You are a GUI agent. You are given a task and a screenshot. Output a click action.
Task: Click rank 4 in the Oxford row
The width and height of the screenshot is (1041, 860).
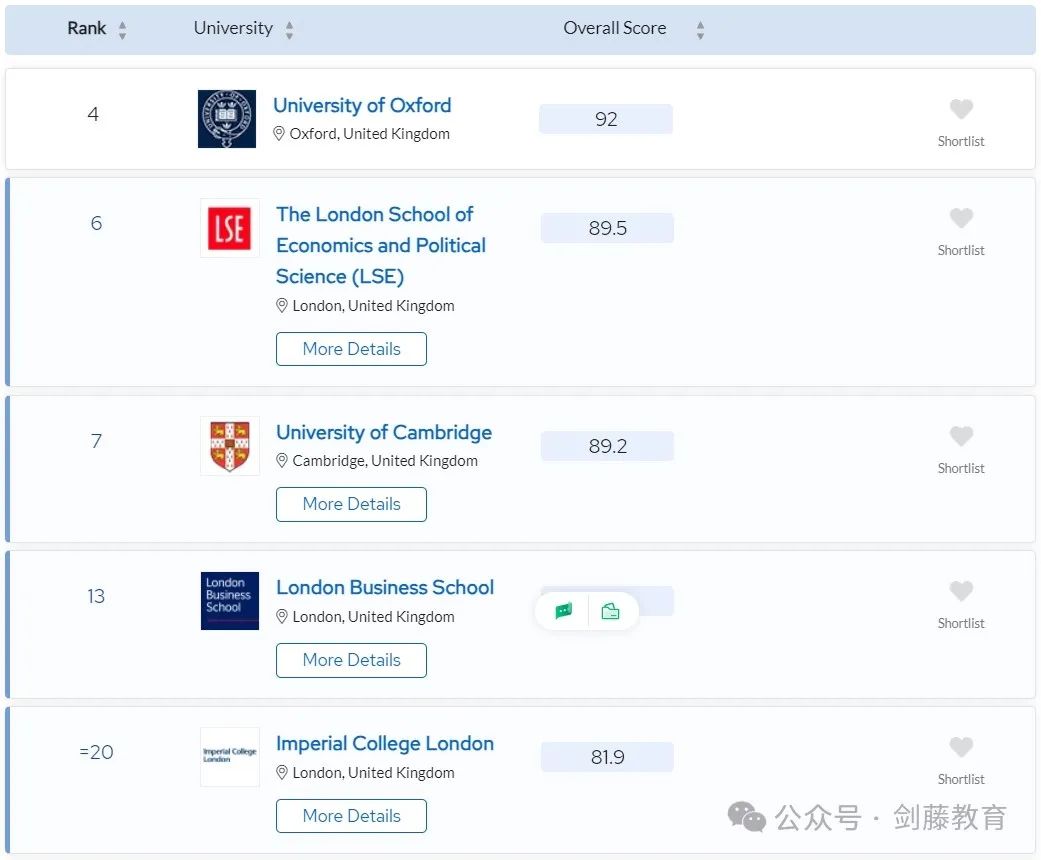[x=94, y=114]
